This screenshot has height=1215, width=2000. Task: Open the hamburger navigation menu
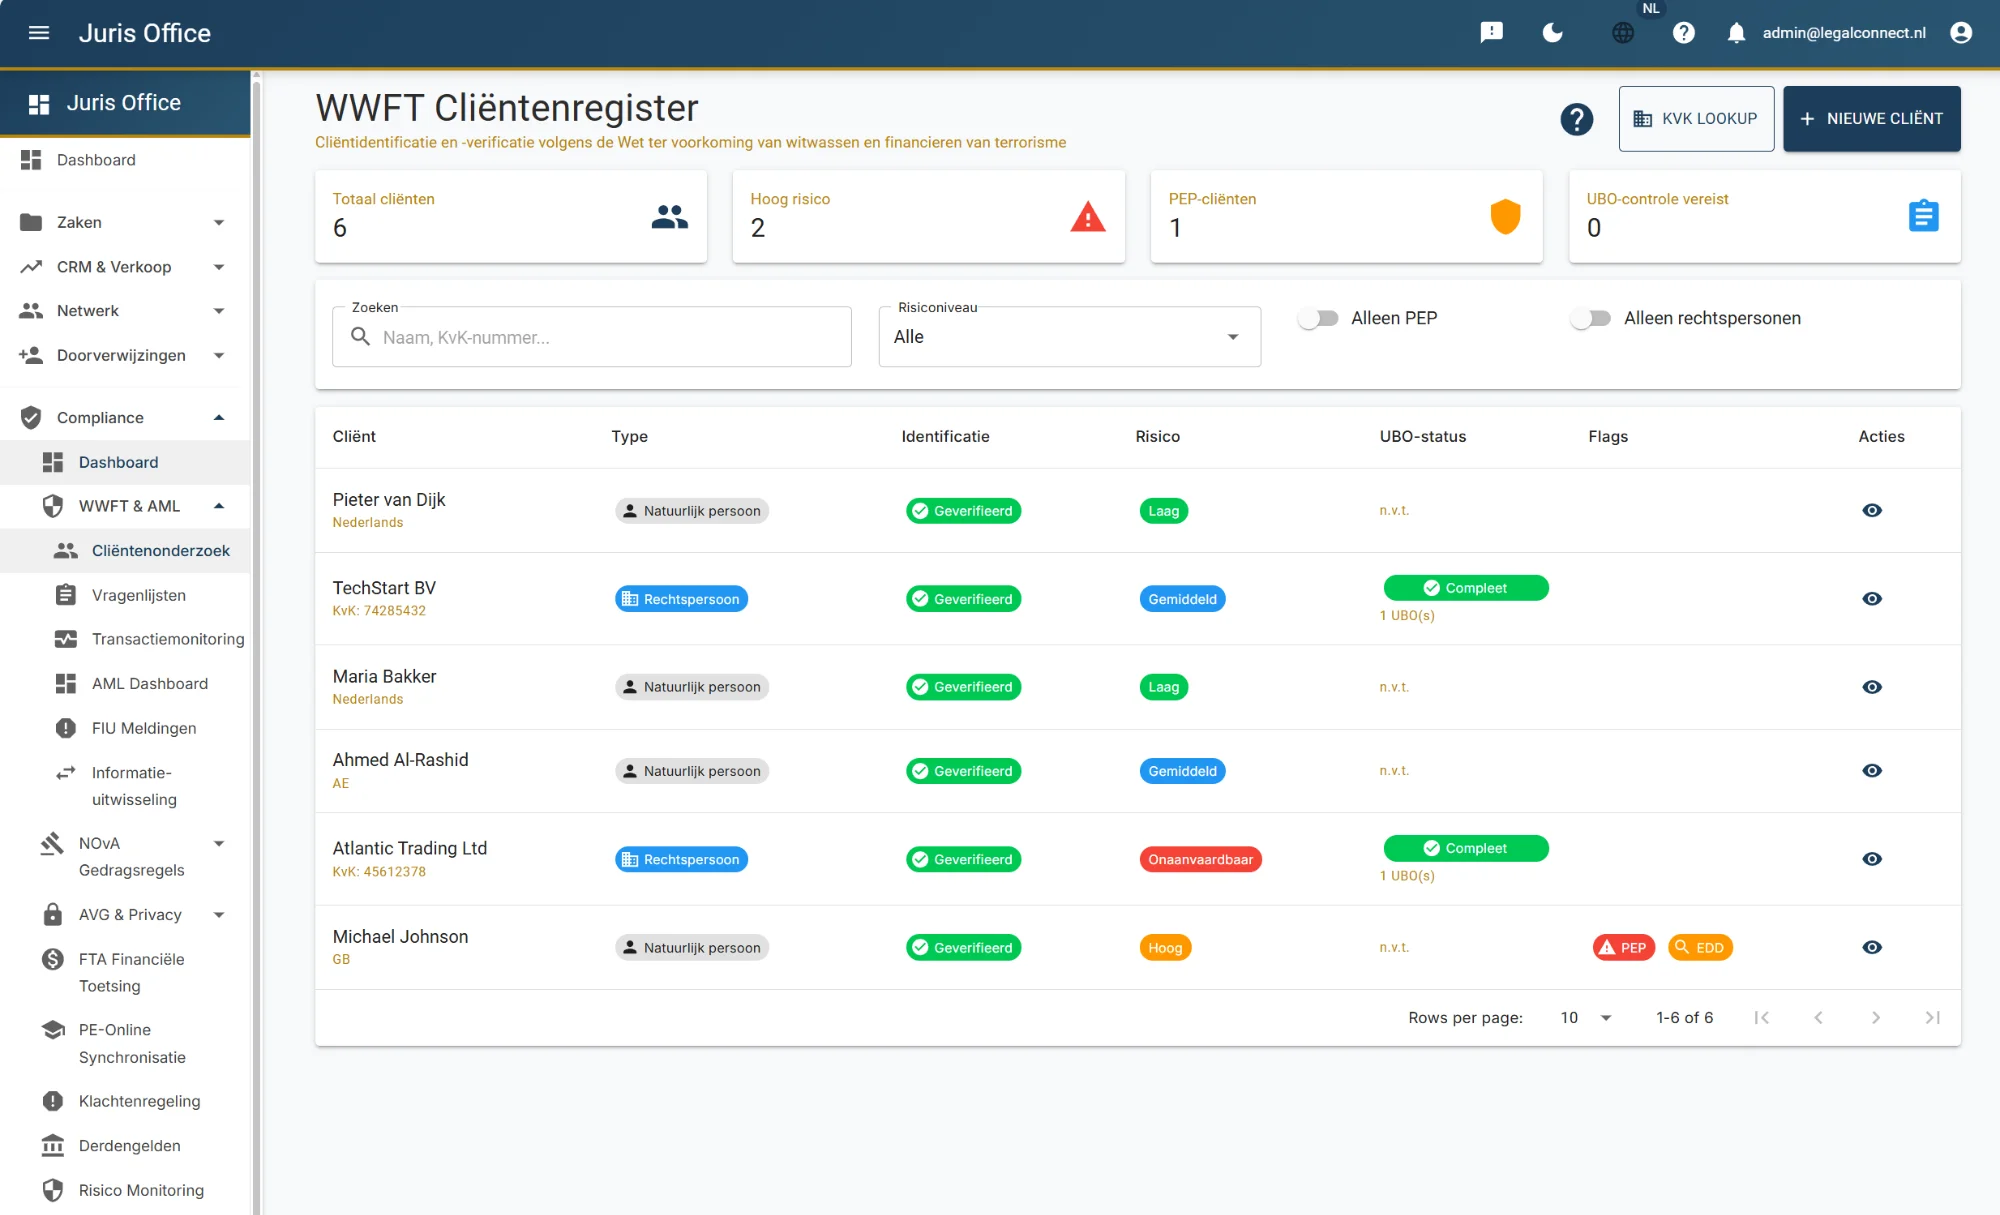point(39,33)
